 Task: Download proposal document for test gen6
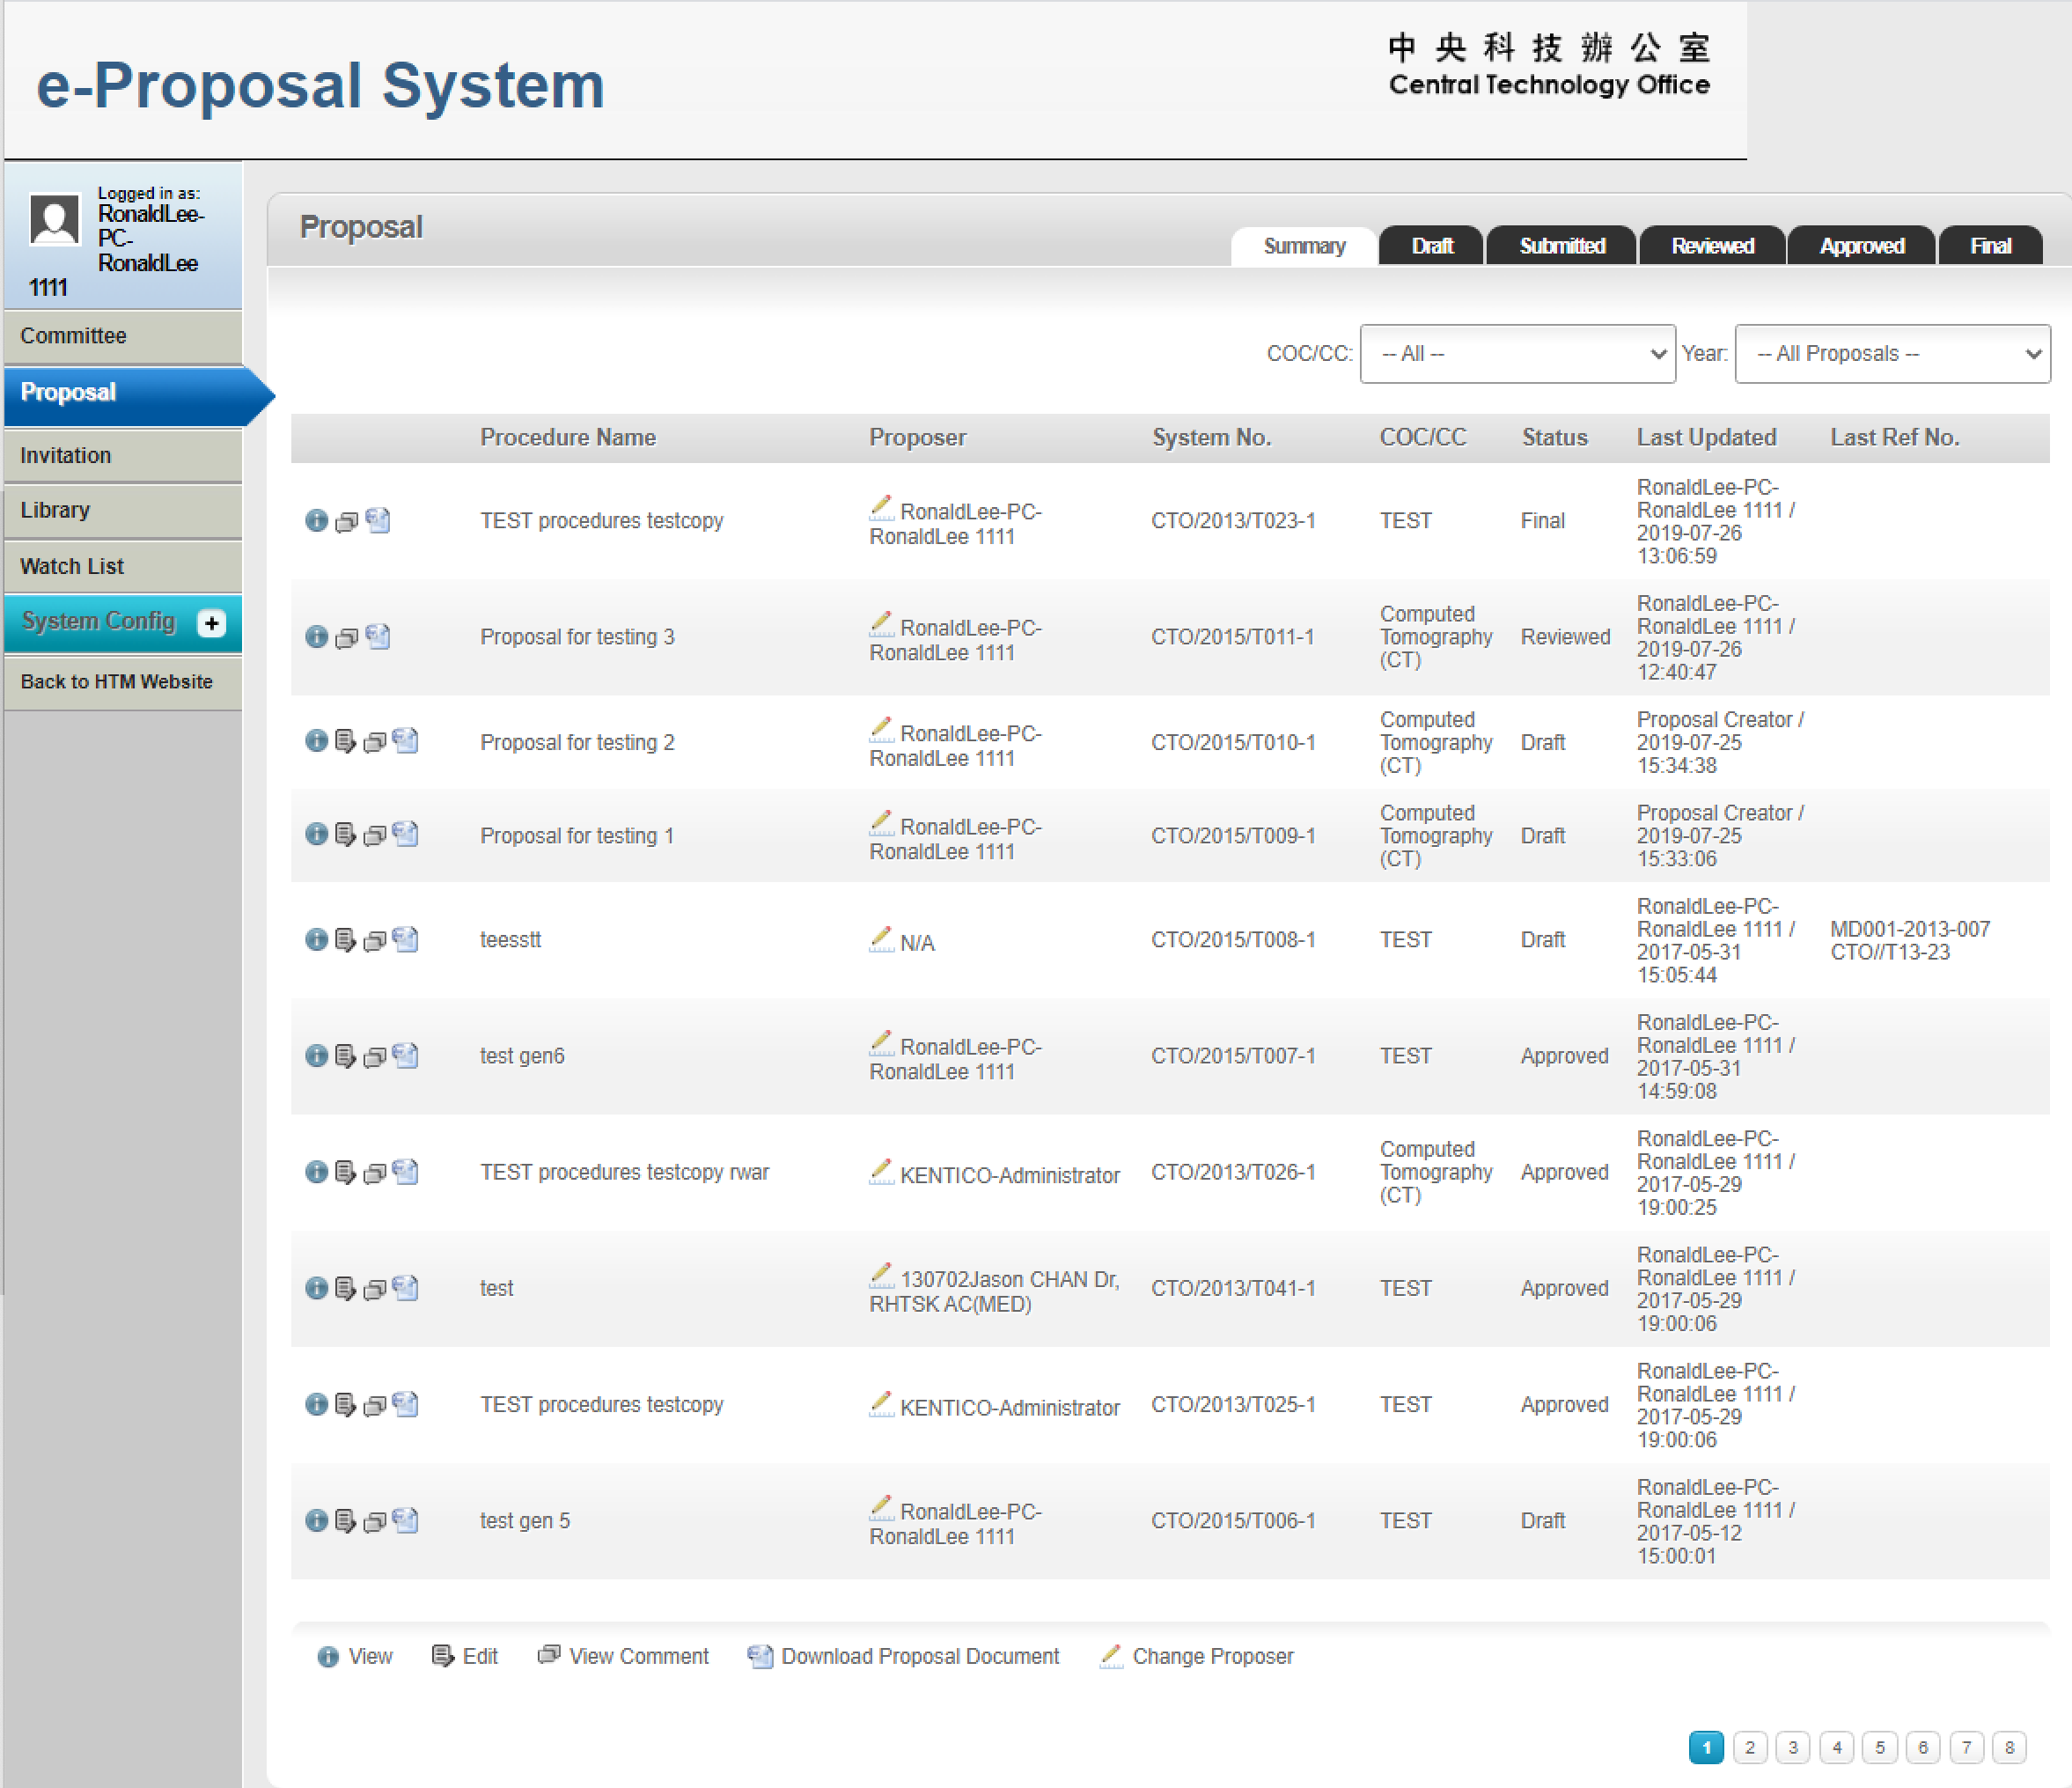(x=405, y=1055)
